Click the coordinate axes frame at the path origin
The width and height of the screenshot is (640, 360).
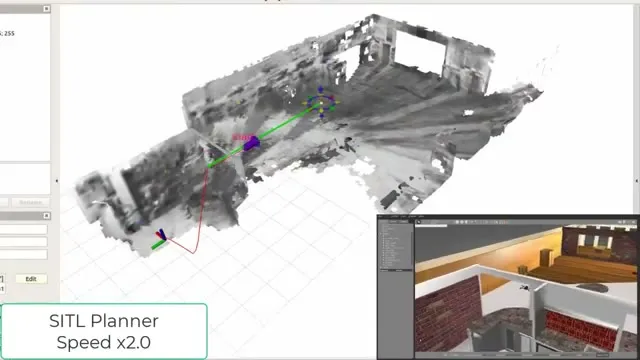point(160,239)
